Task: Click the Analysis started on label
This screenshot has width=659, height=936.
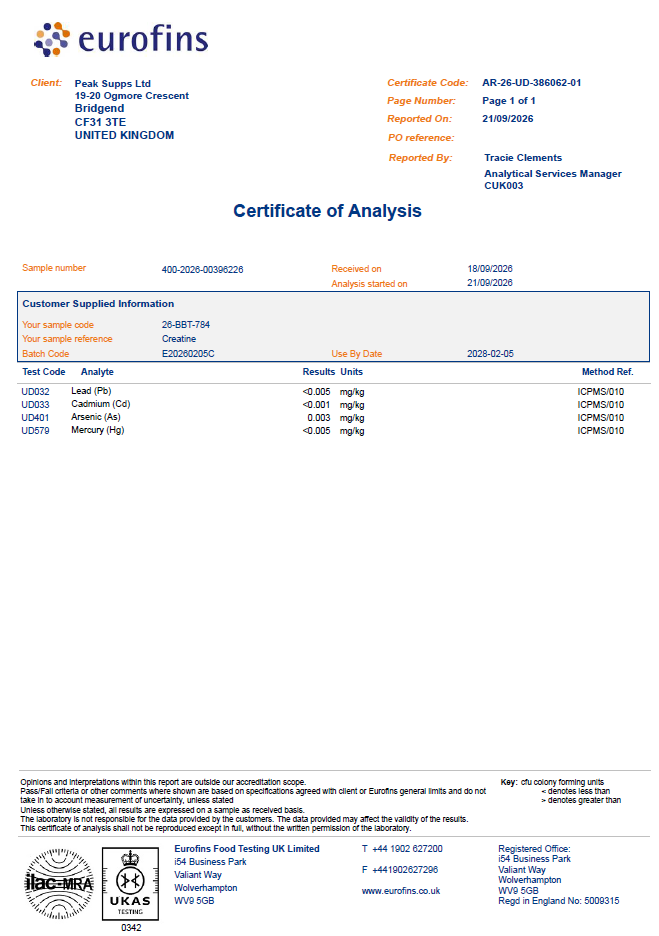Action: coord(369,284)
